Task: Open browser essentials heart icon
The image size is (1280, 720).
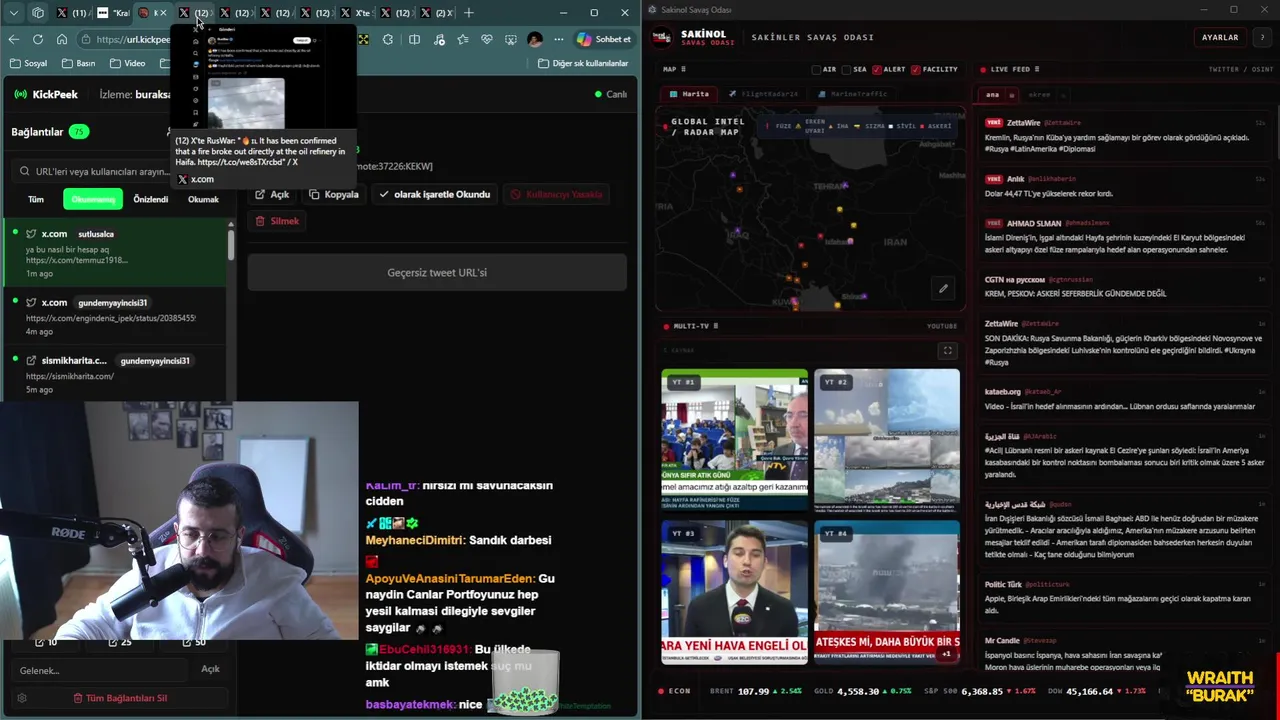Action: [487, 39]
